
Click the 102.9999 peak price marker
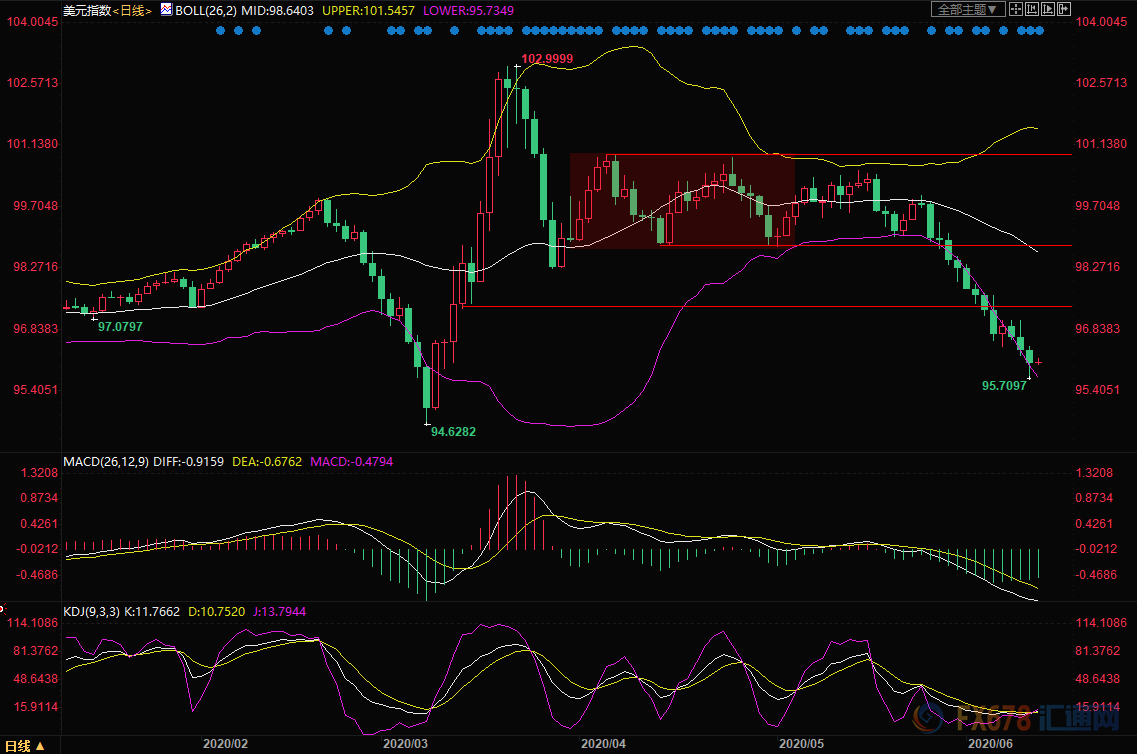point(547,59)
